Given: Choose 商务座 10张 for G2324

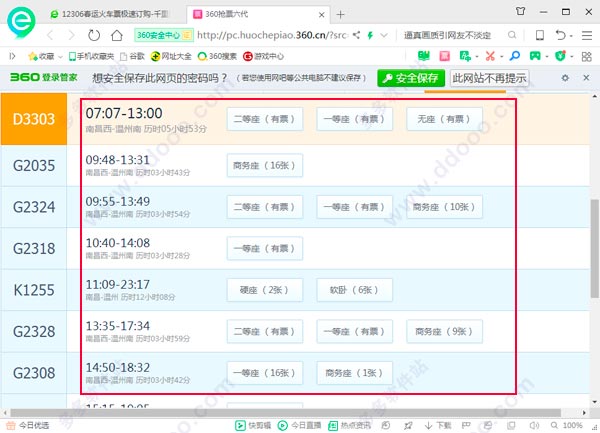Looking at the screenshot, I should click(x=444, y=207).
